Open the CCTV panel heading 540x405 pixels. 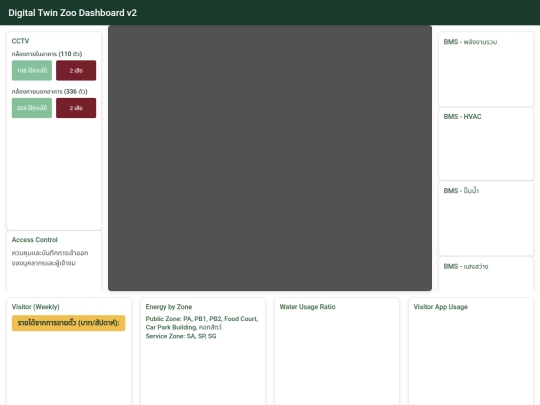point(20,41)
